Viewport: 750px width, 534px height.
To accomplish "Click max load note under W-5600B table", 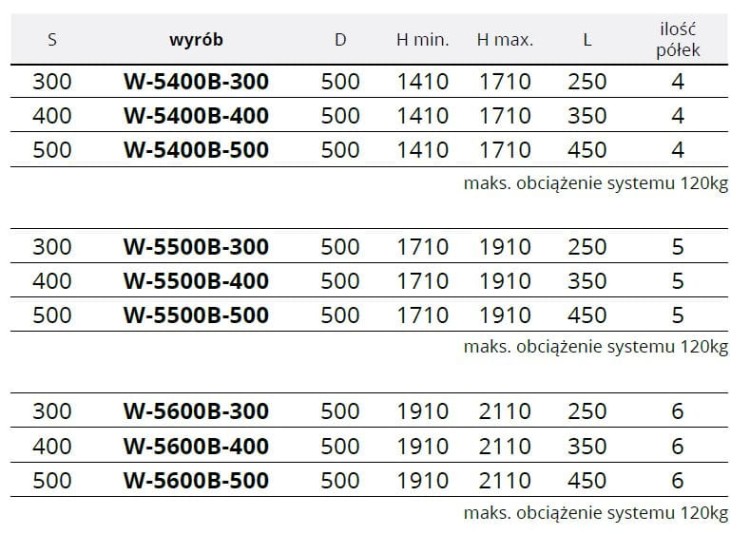I will [596, 513].
